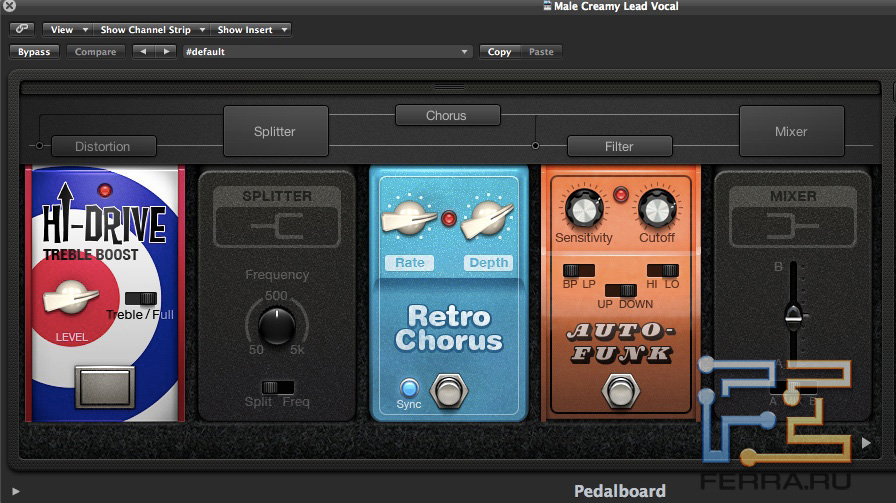896x503 pixels.
Task: Open the View dropdown menu
Action: click(68, 30)
